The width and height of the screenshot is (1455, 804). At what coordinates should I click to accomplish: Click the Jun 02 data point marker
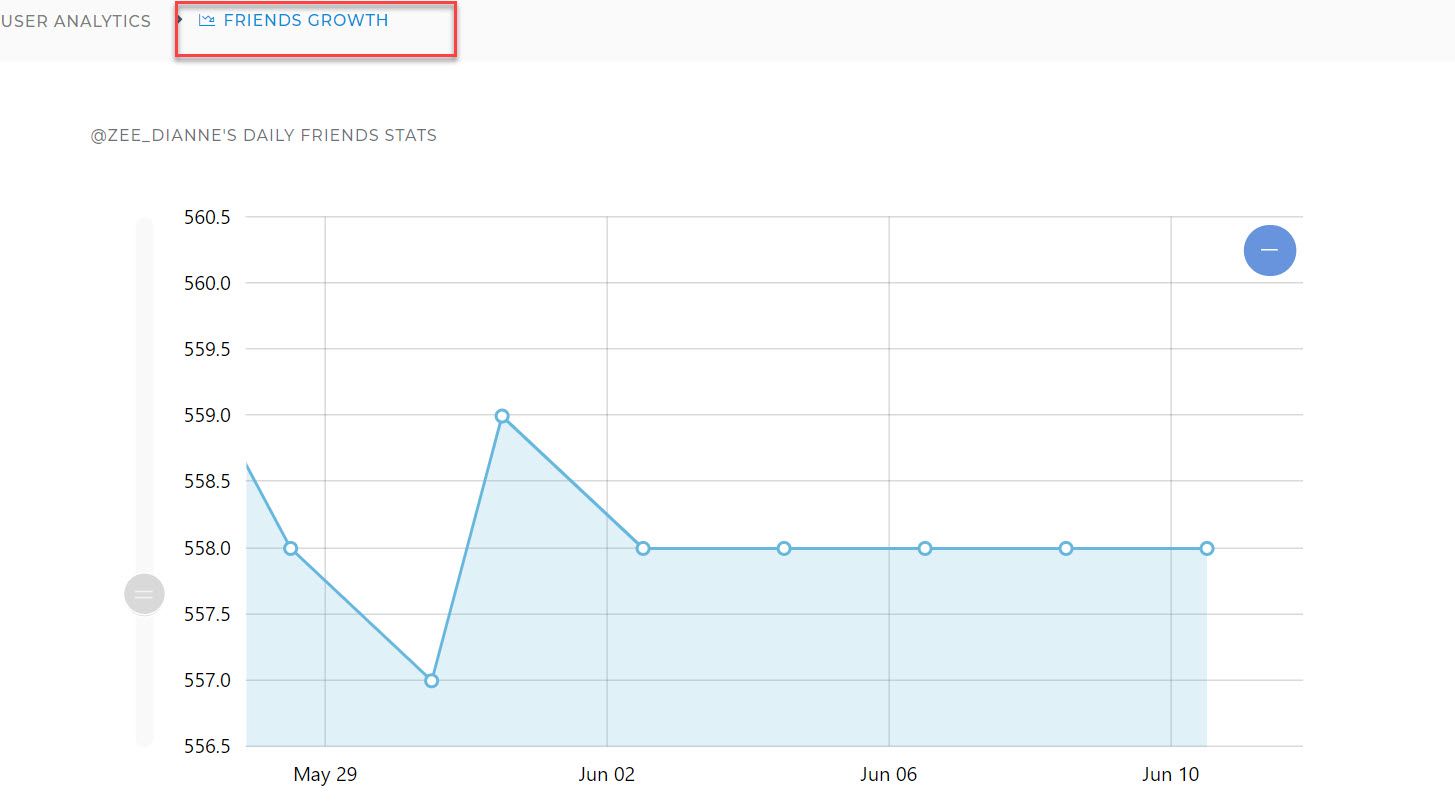pyautogui.click(x=642, y=548)
